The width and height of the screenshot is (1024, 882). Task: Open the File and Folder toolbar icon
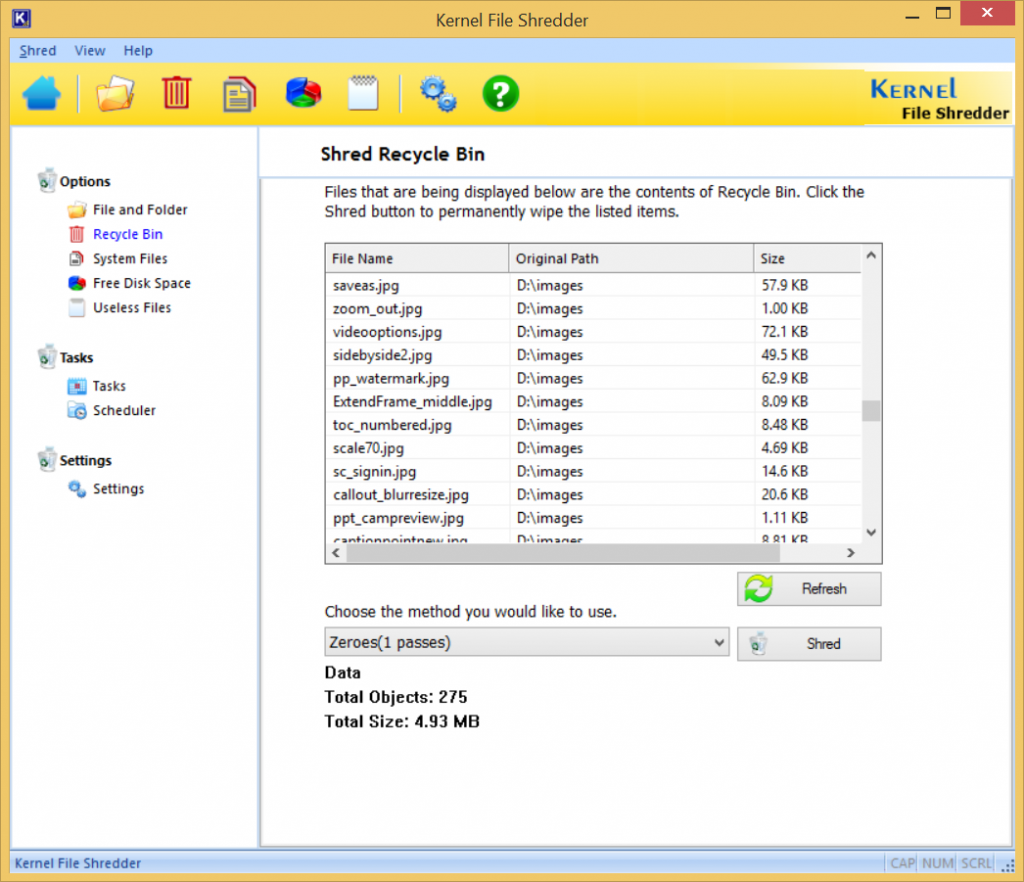(x=115, y=94)
